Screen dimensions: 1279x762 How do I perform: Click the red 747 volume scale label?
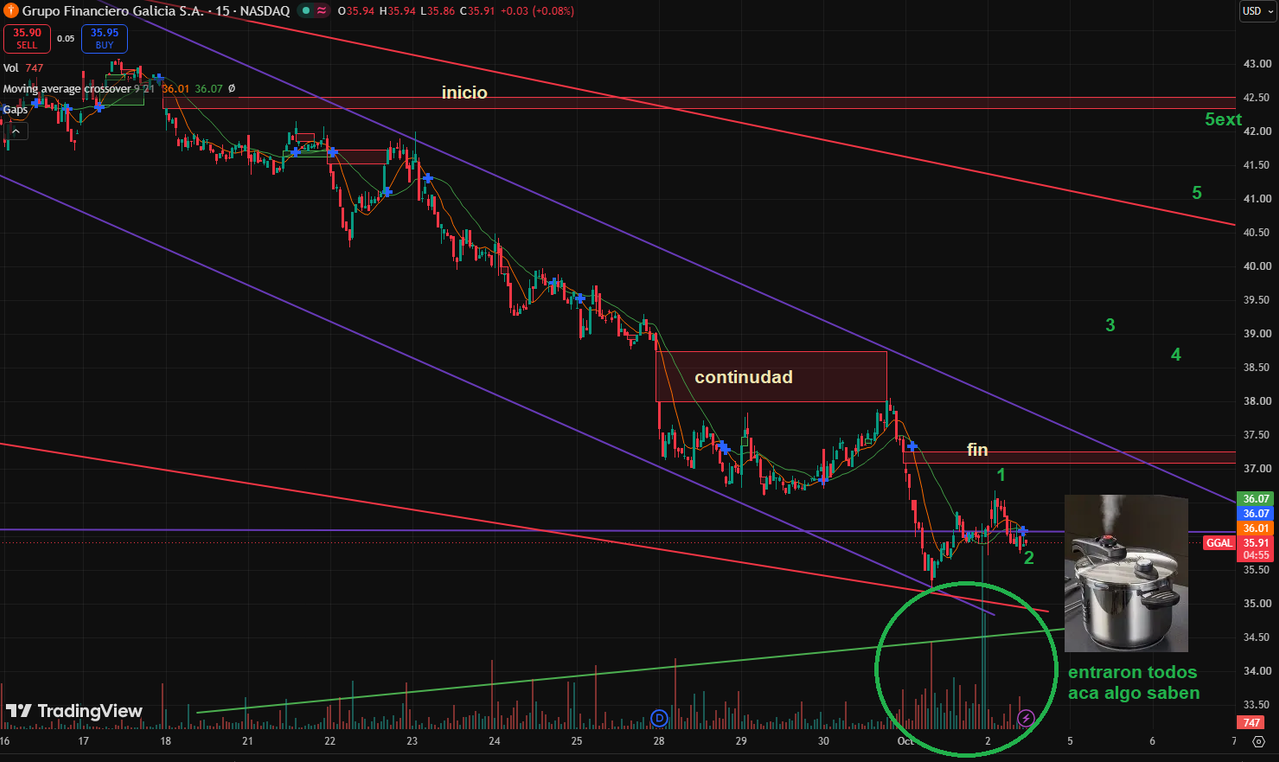click(x=1250, y=722)
